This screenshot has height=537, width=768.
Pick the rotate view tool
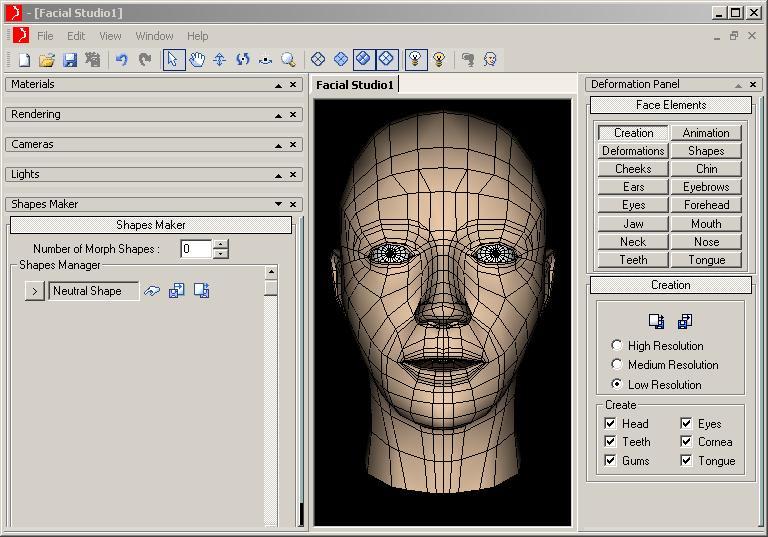click(x=243, y=60)
